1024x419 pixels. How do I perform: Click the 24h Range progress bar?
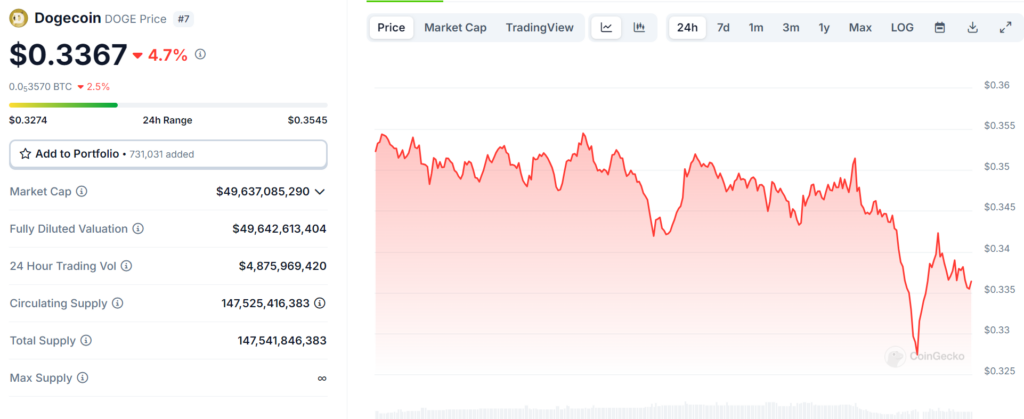168,105
